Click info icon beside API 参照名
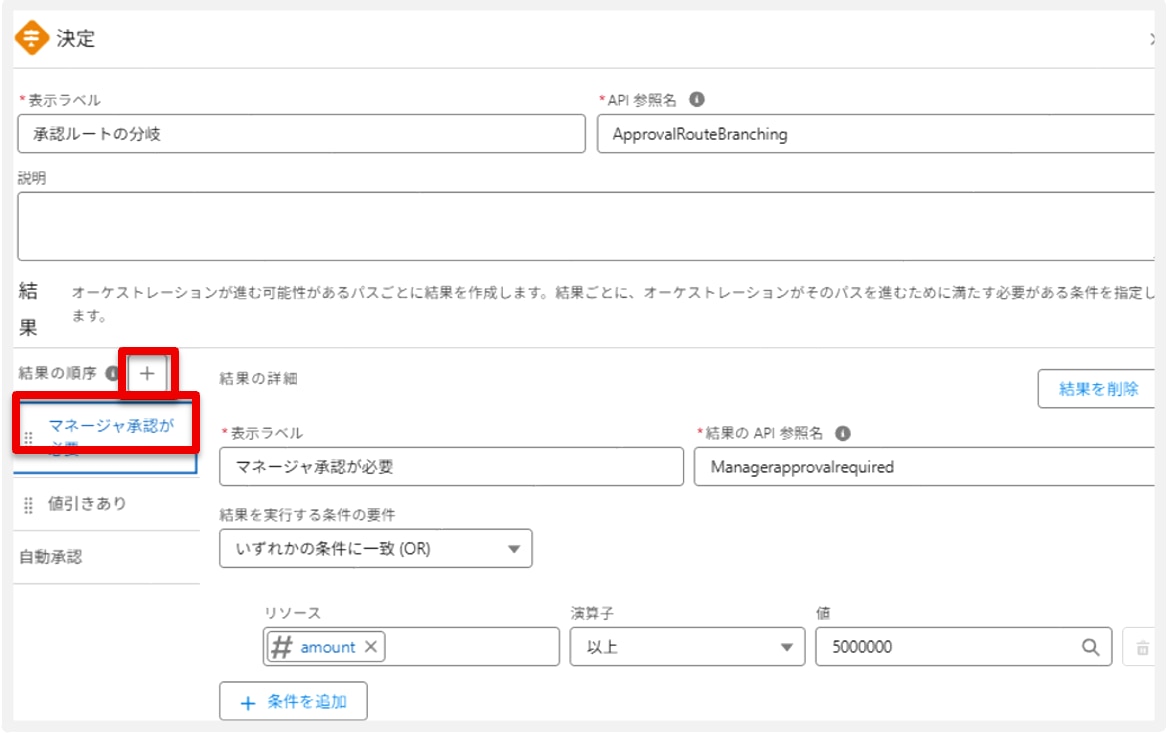This screenshot has width=1170, height=734. pyautogui.click(x=697, y=100)
